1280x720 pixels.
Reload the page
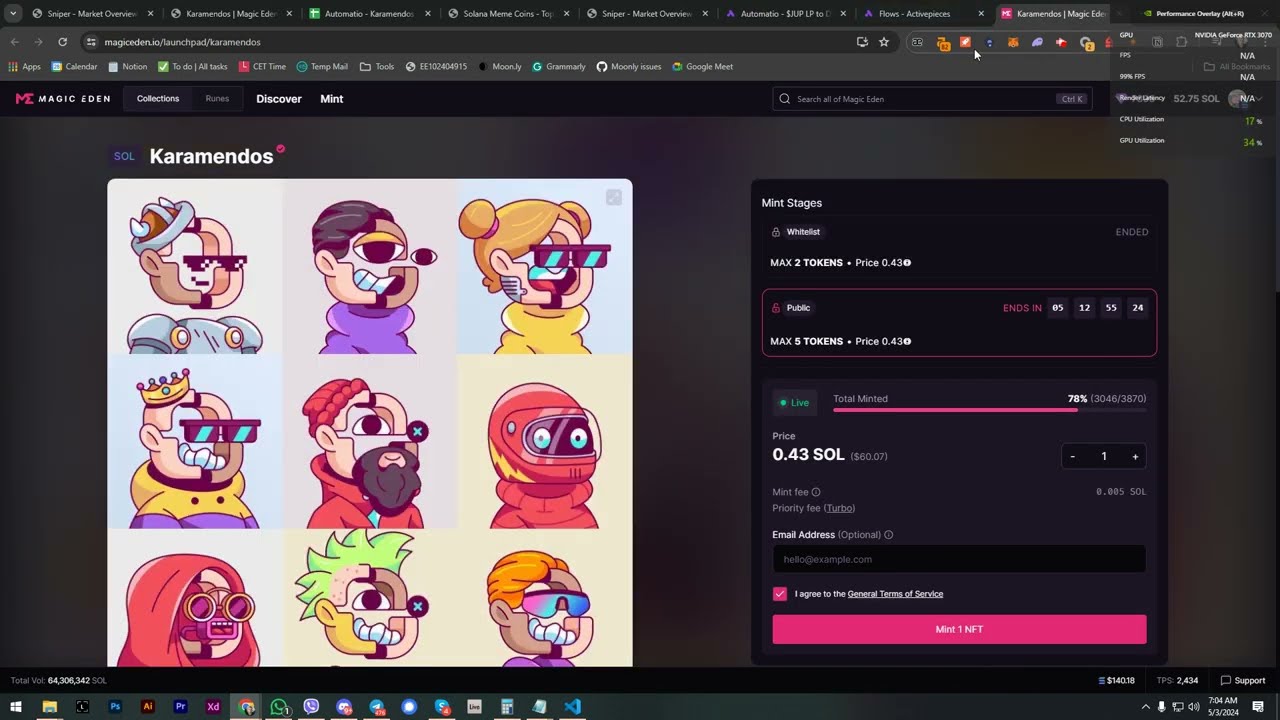click(62, 42)
